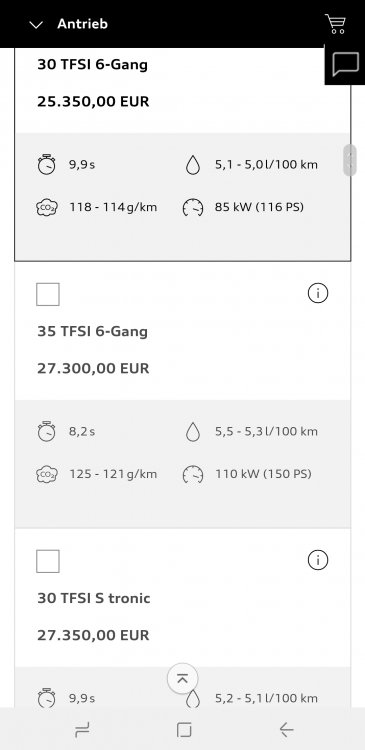The height and width of the screenshot is (750, 365).
Task: Collapse the Antrieb section chevron
Action: pyautogui.click(x=36, y=24)
